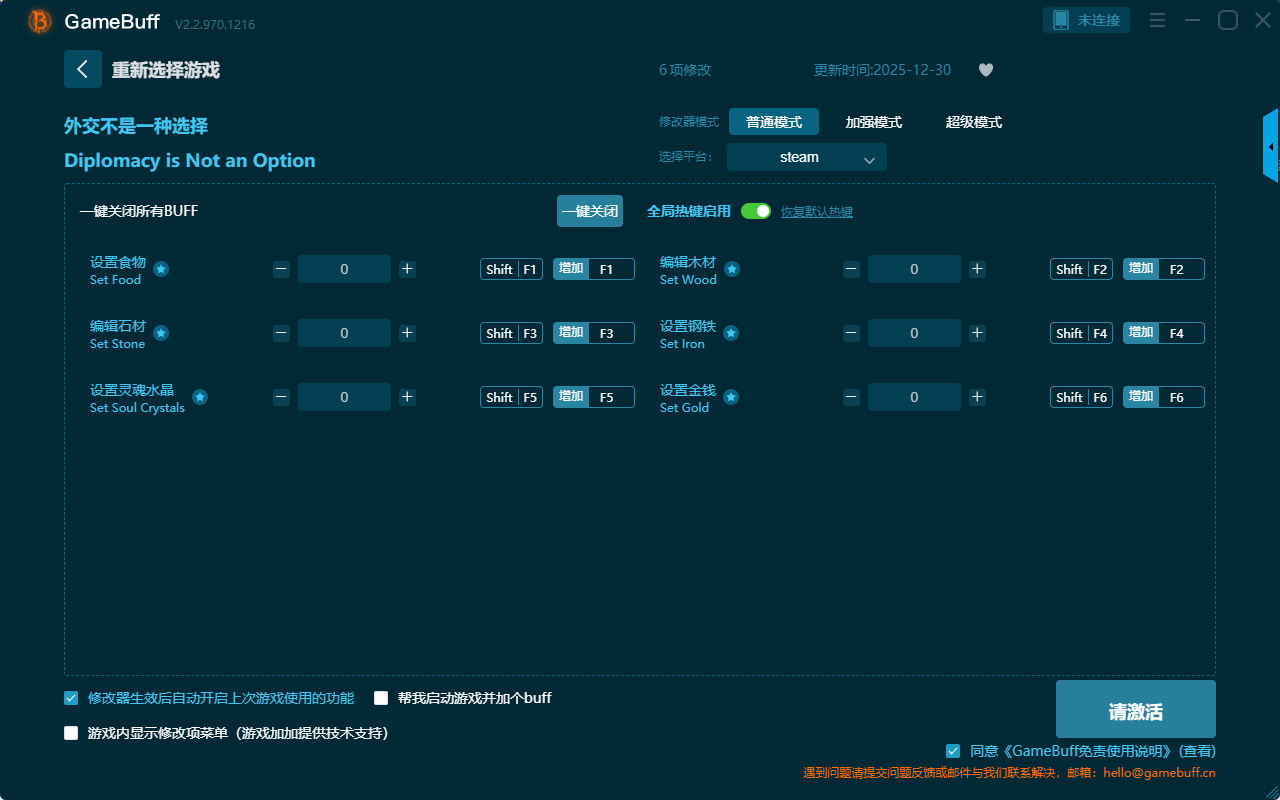Expand the right-side collapsed panel arrow

(1271, 147)
